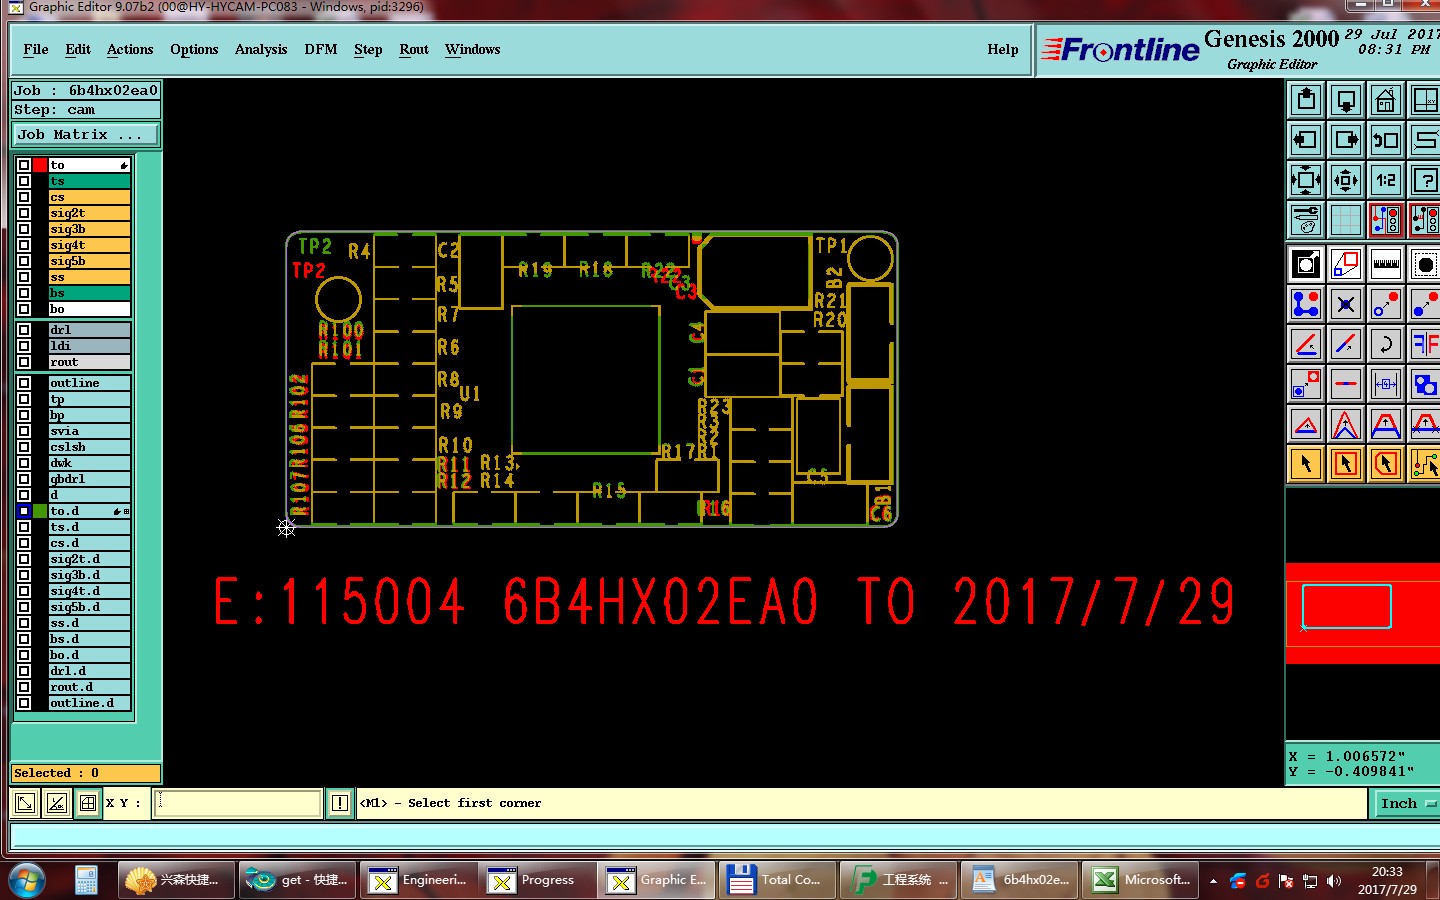This screenshot has width=1440, height=900.
Task: Select layer name outline.d
Action: click(90, 703)
